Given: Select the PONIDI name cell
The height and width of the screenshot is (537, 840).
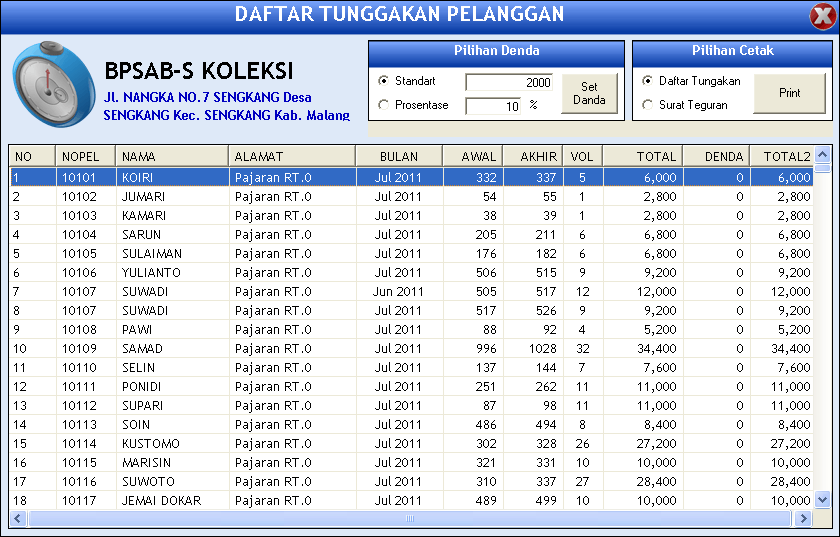Looking at the screenshot, I should point(172,387).
